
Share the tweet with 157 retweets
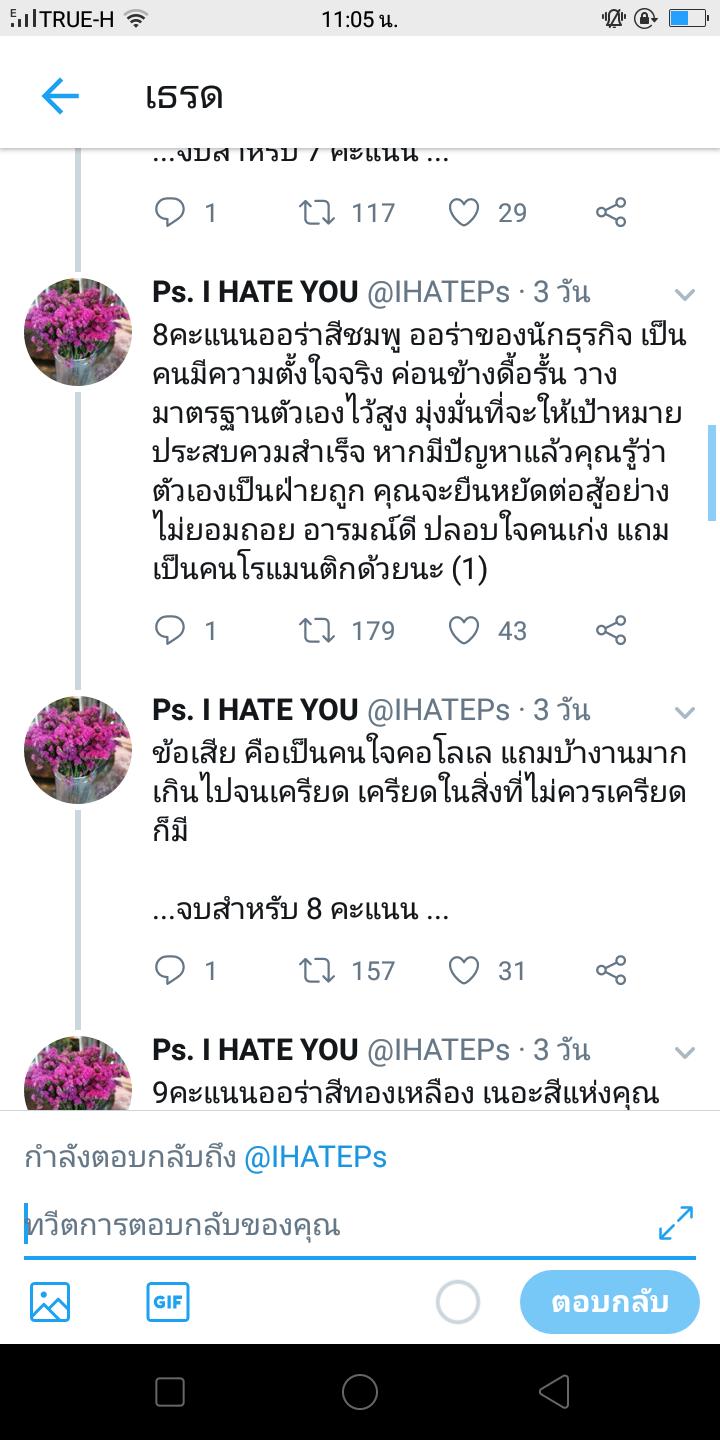(611, 970)
